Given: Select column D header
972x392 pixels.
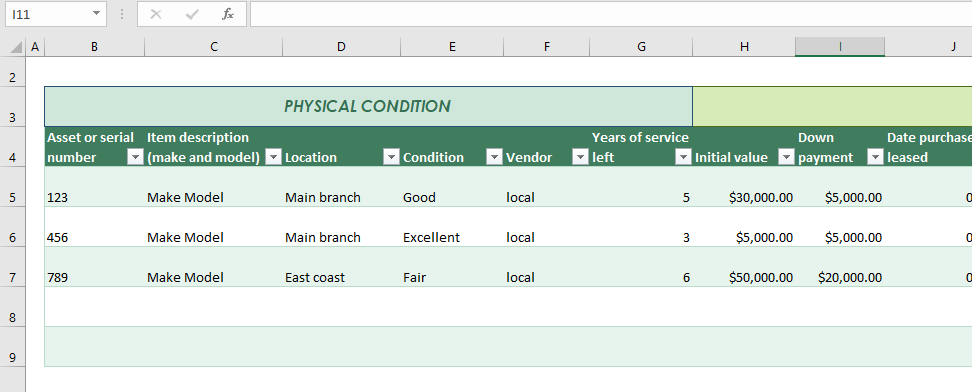Looking at the screenshot, I should 341,47.
